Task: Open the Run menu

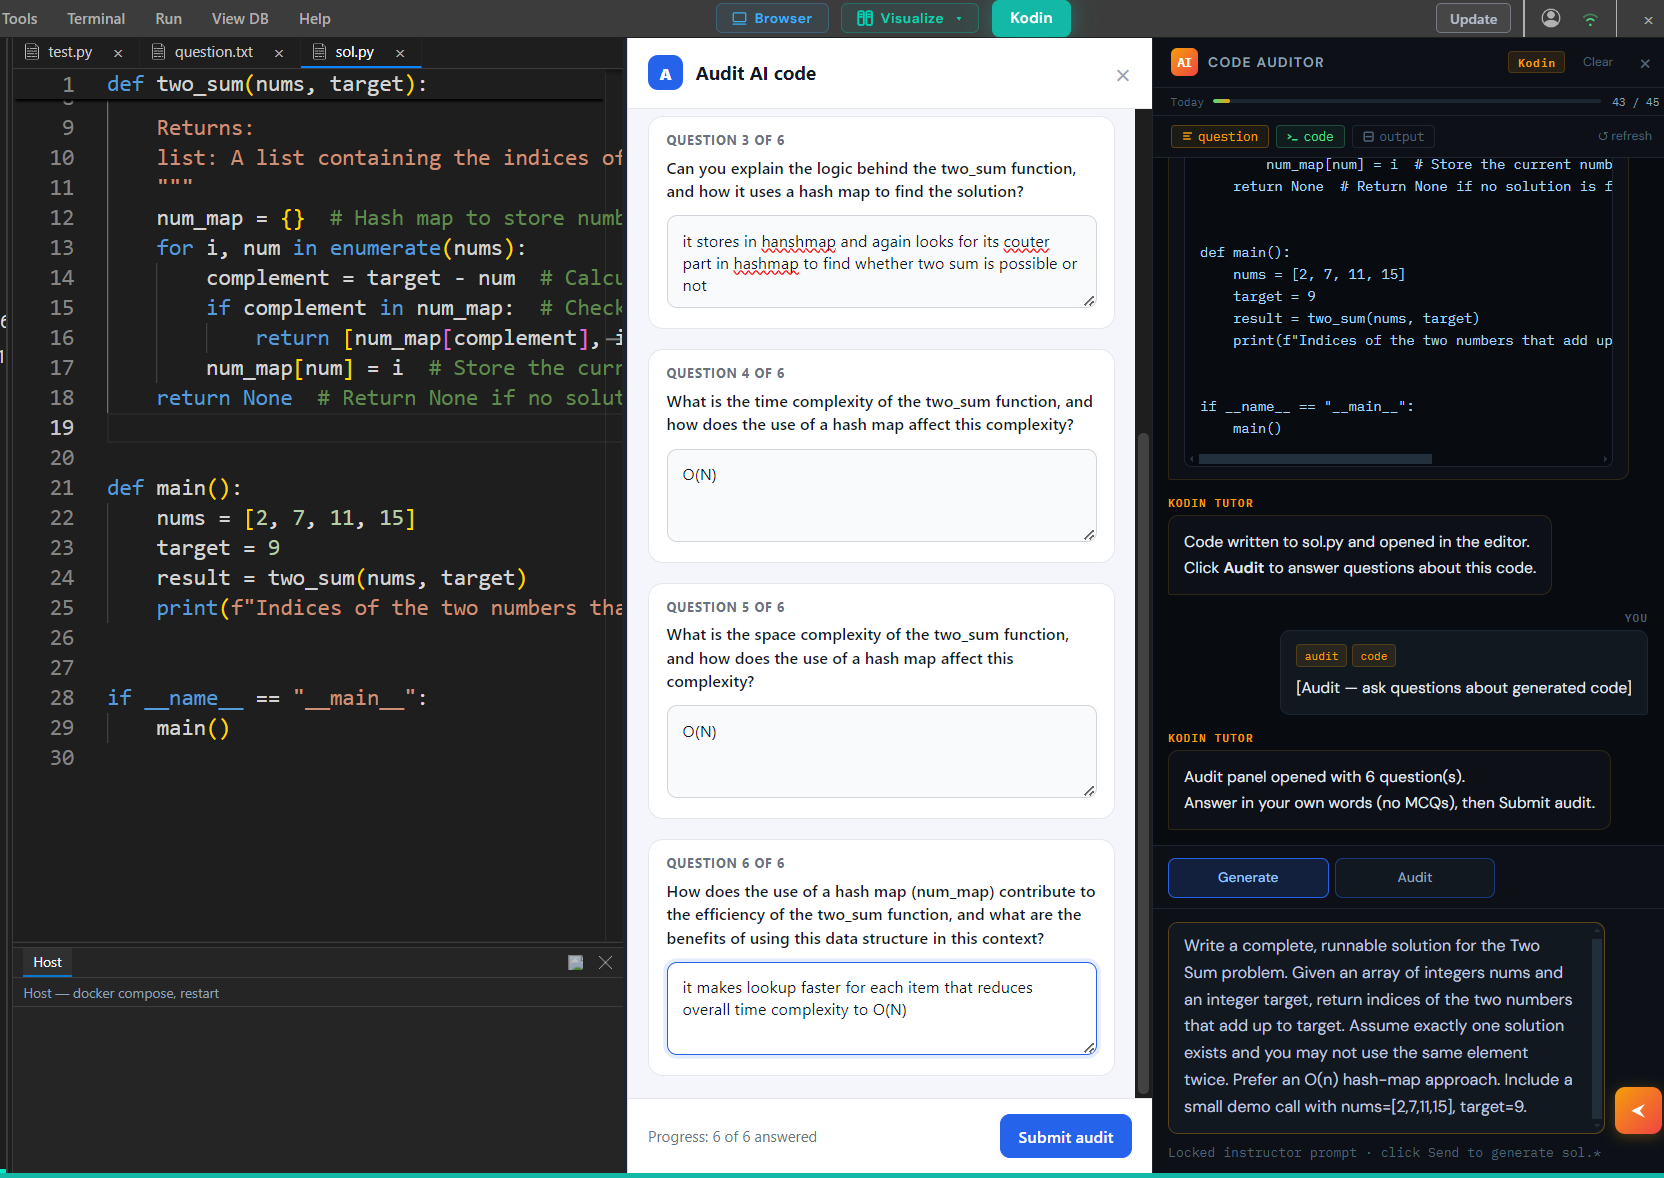Action: pyautogui.click(x=168, y=18)
